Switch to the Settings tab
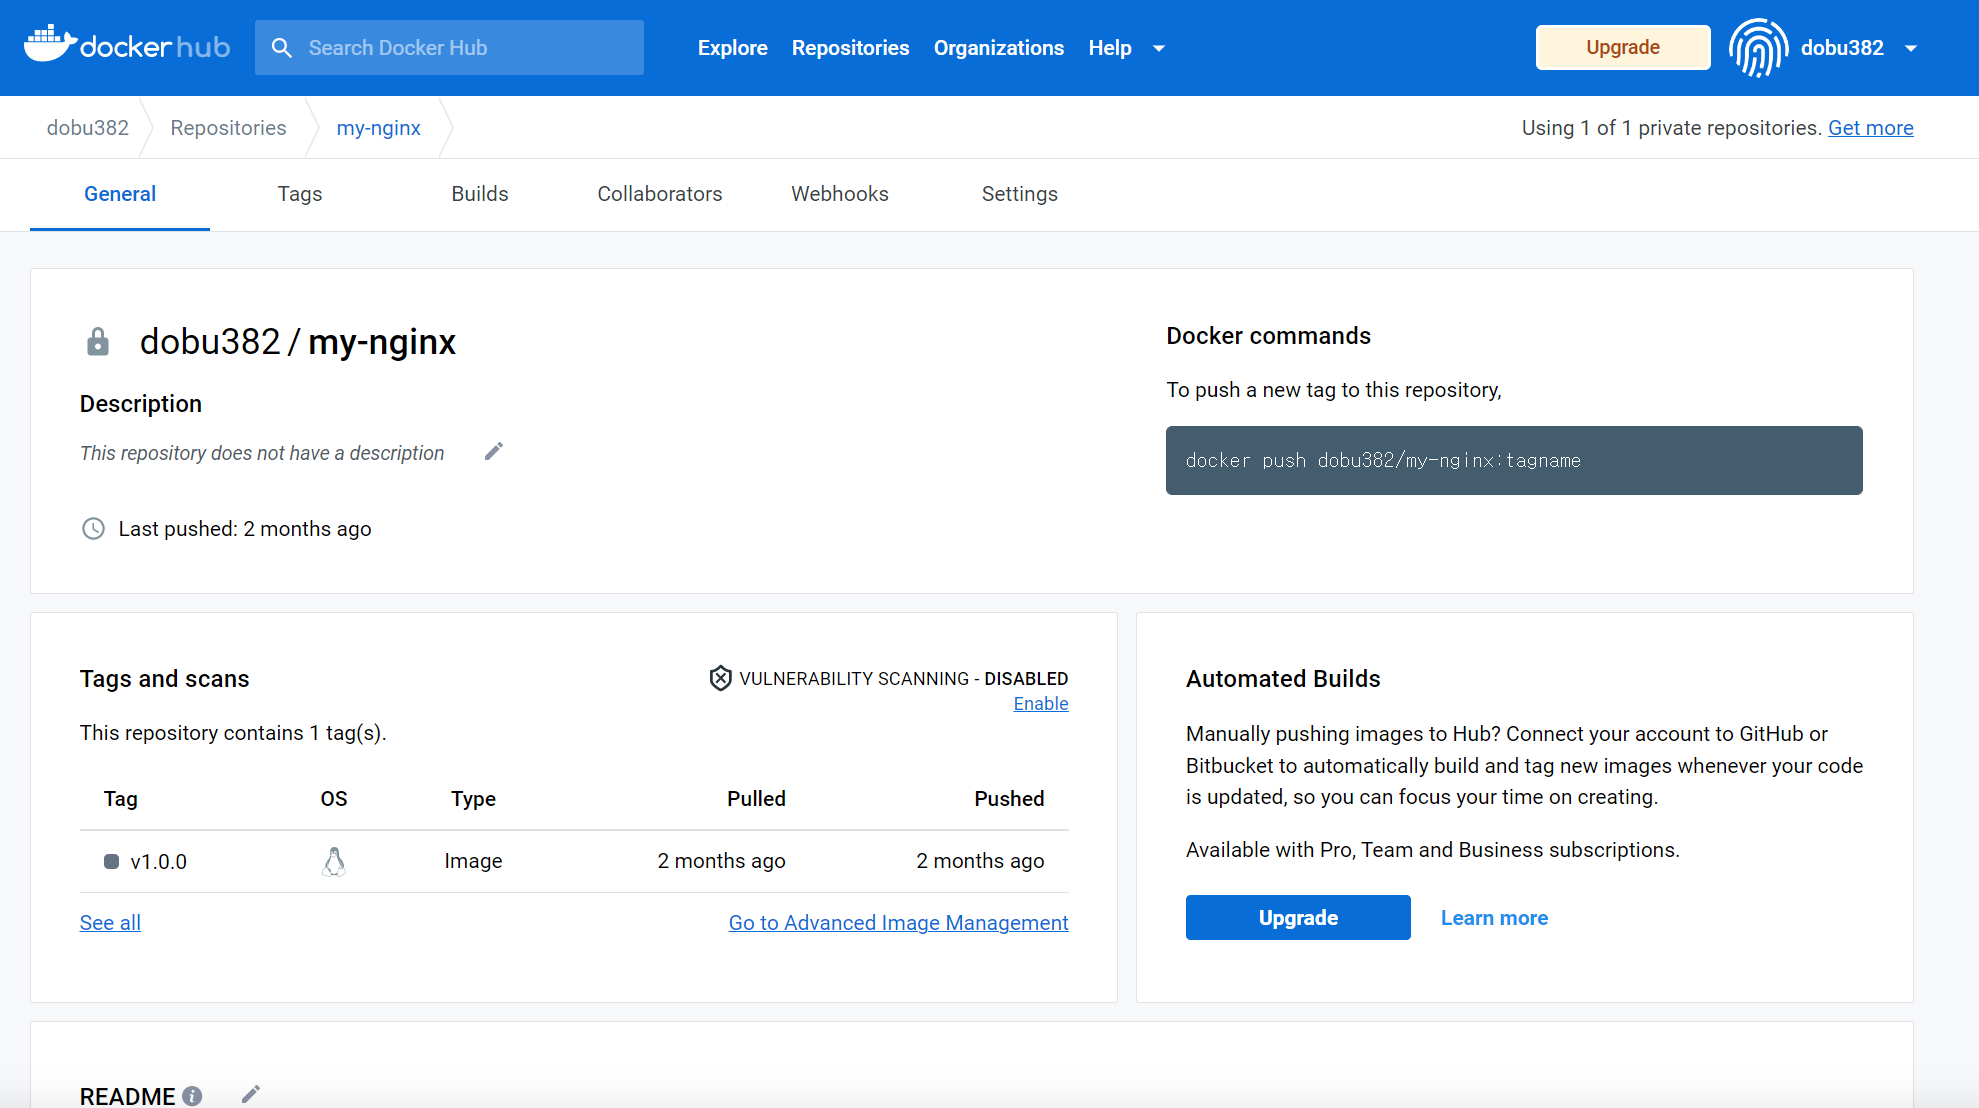1979x1108 pixels. click(1020, 194)
